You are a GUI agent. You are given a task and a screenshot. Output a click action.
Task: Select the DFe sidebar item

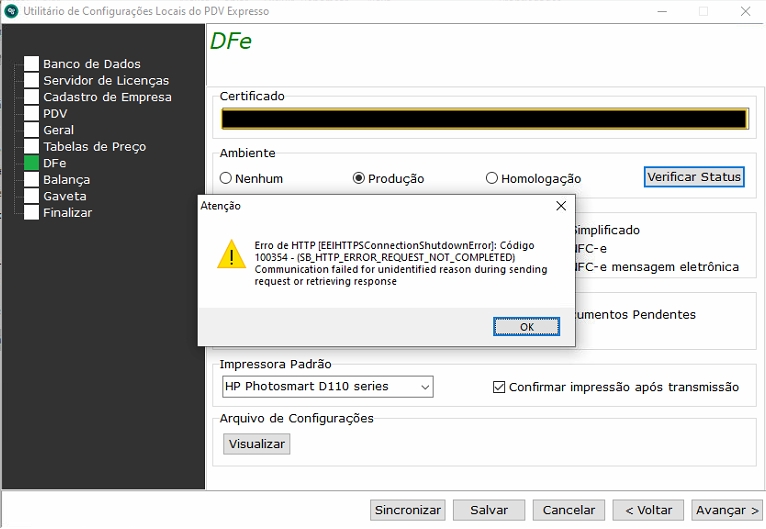click(55, 163)
